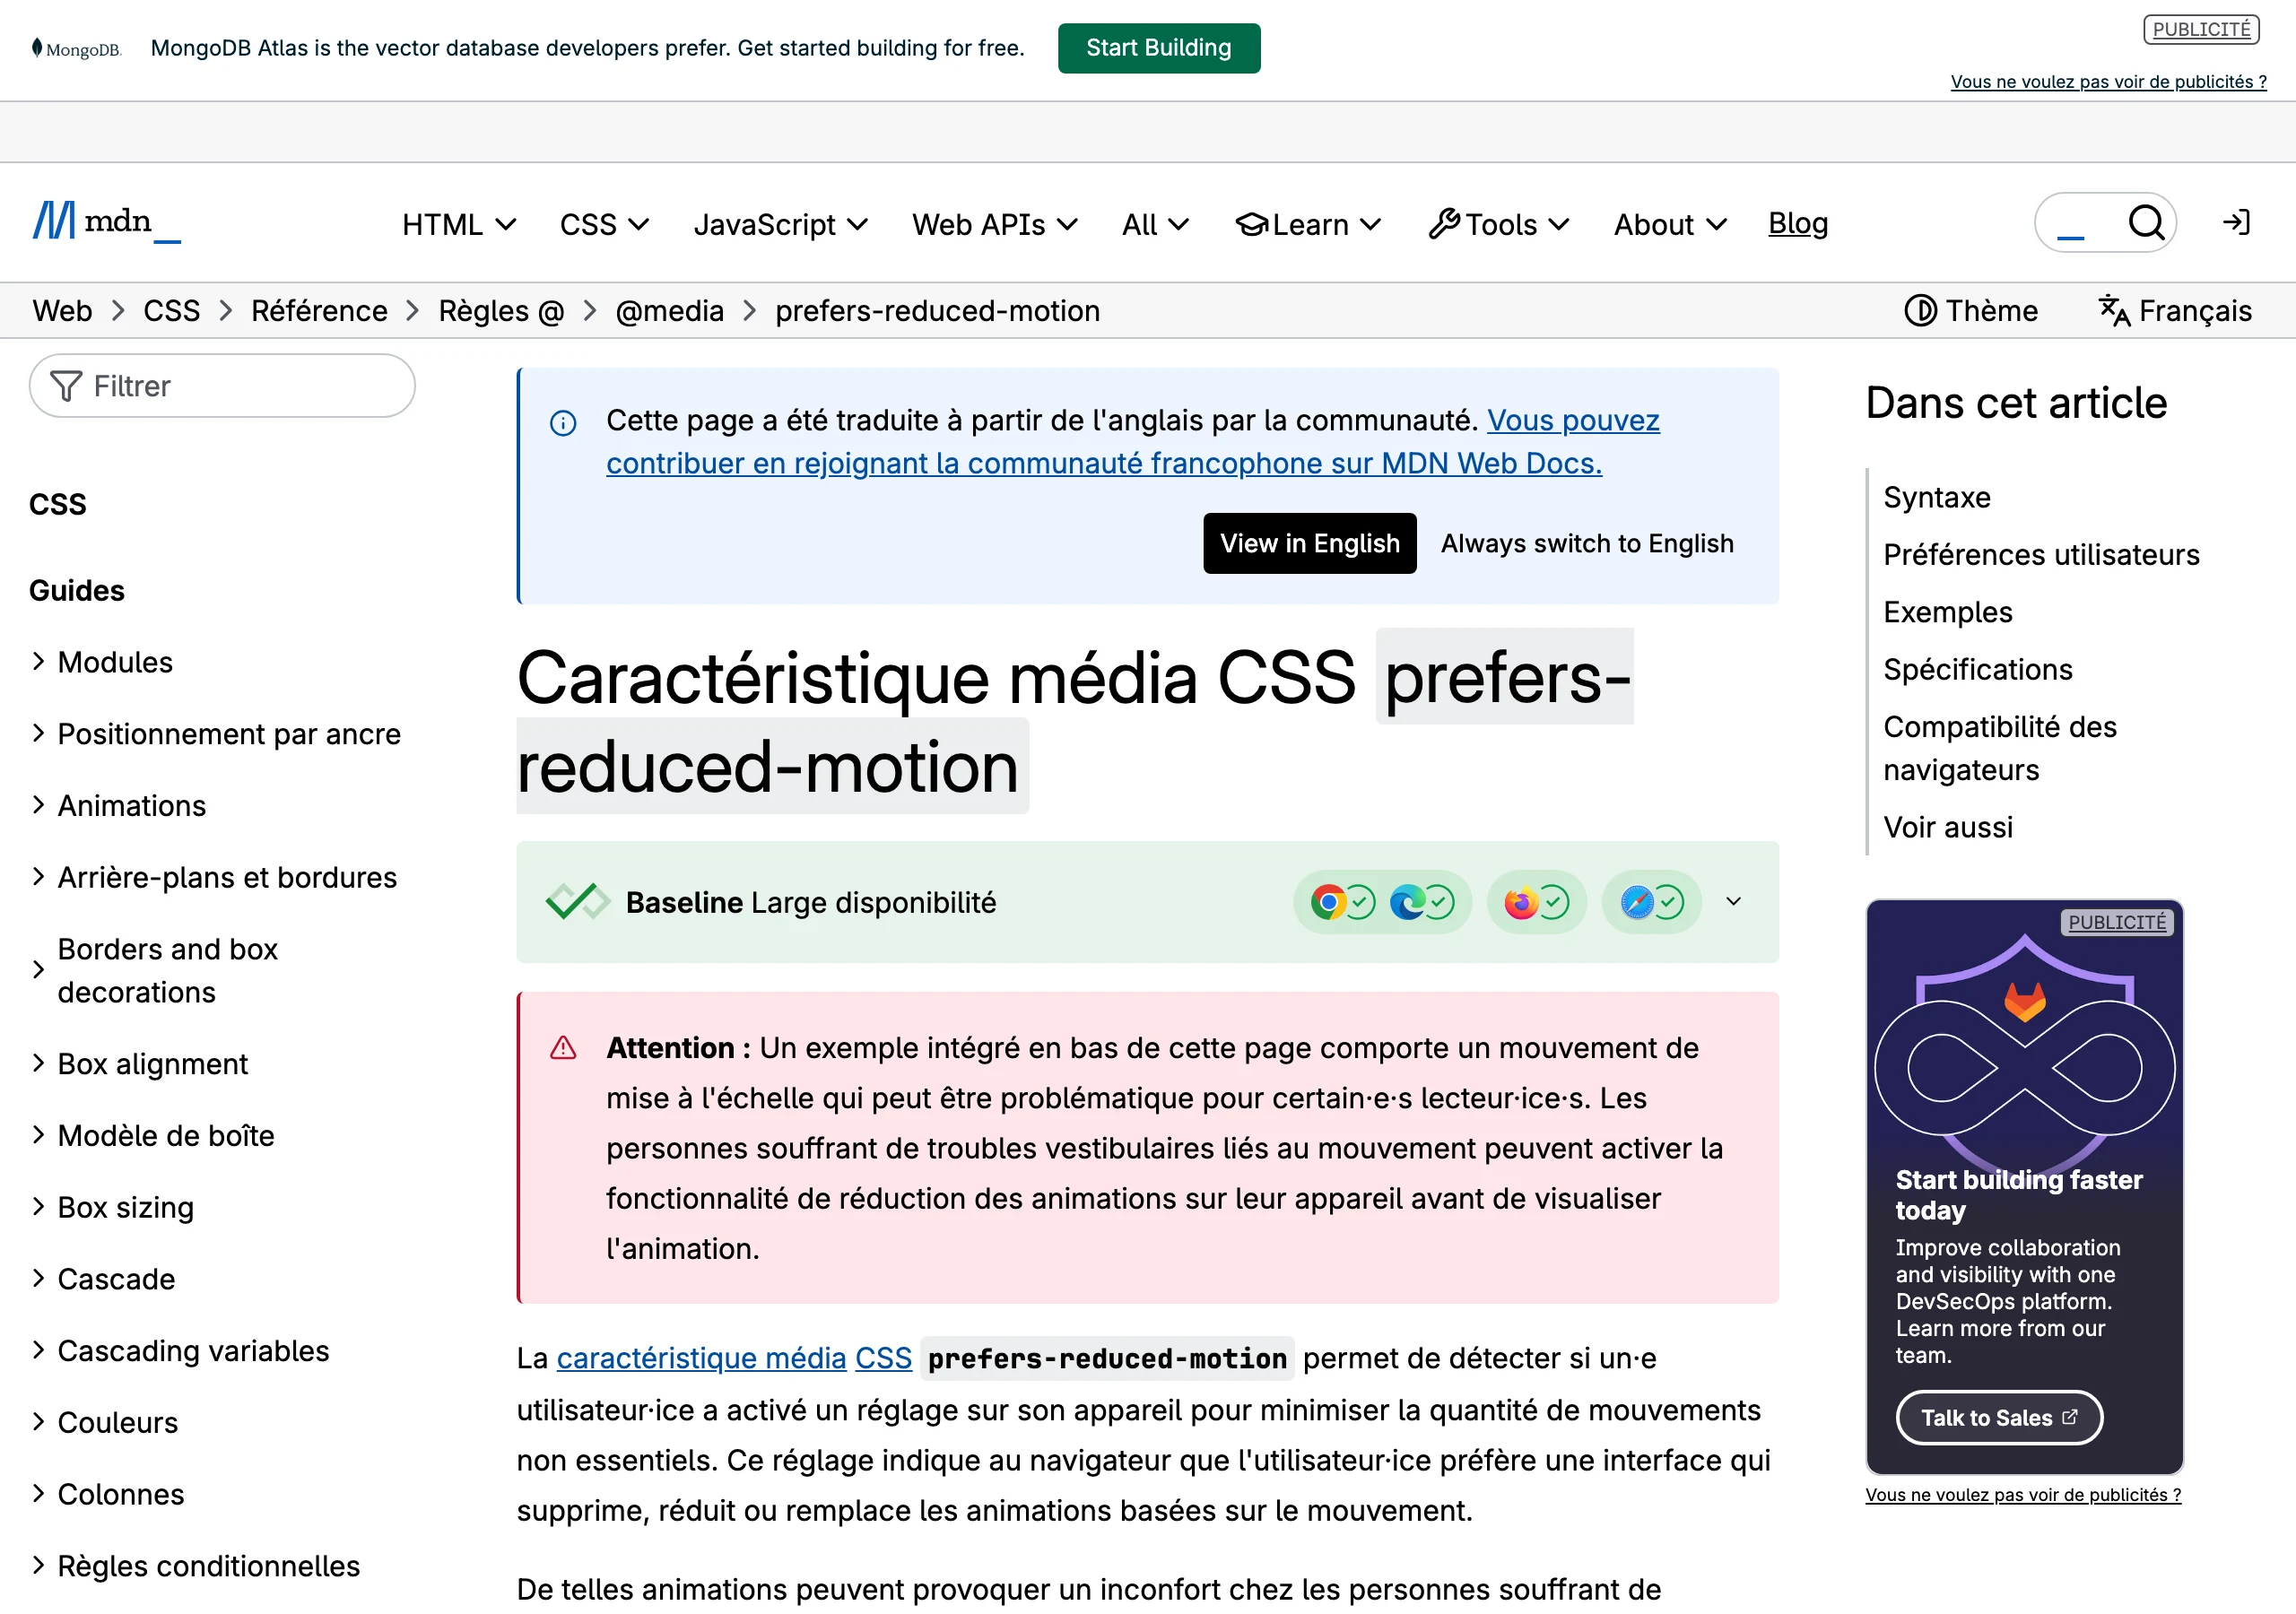The image size is (2296, 1614).
Task: Open the CSS link in the first paragraph
Action: [x=883, y=1358]
